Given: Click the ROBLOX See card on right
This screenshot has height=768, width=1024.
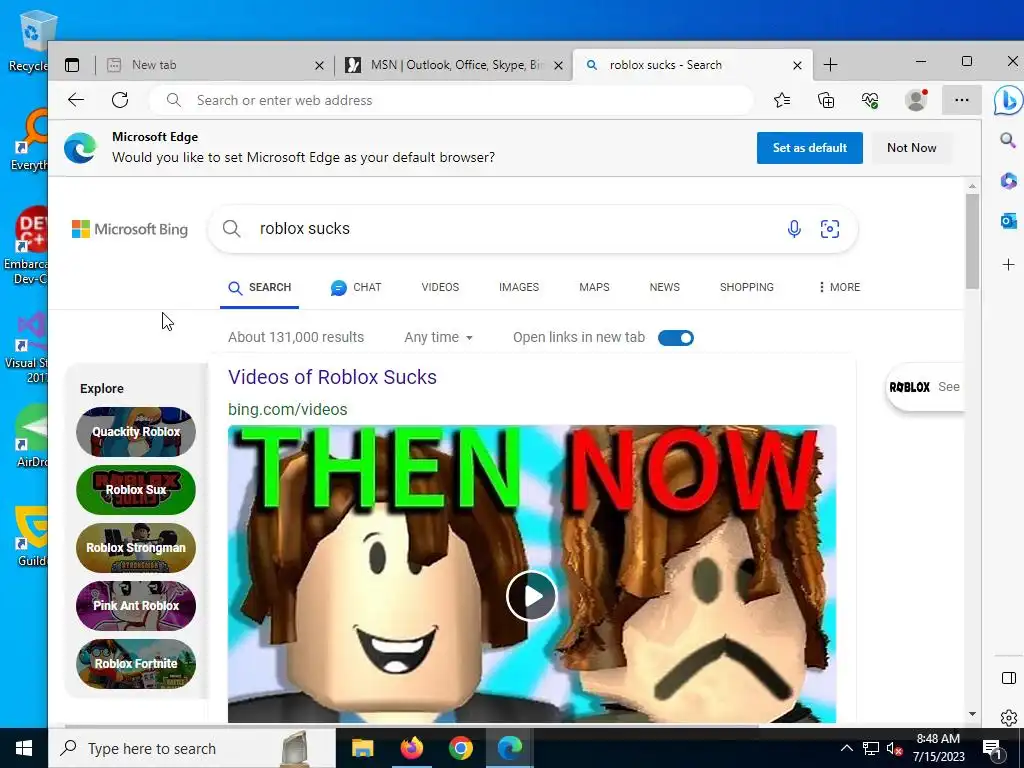Looking at the screenshot, I should 924,387.
